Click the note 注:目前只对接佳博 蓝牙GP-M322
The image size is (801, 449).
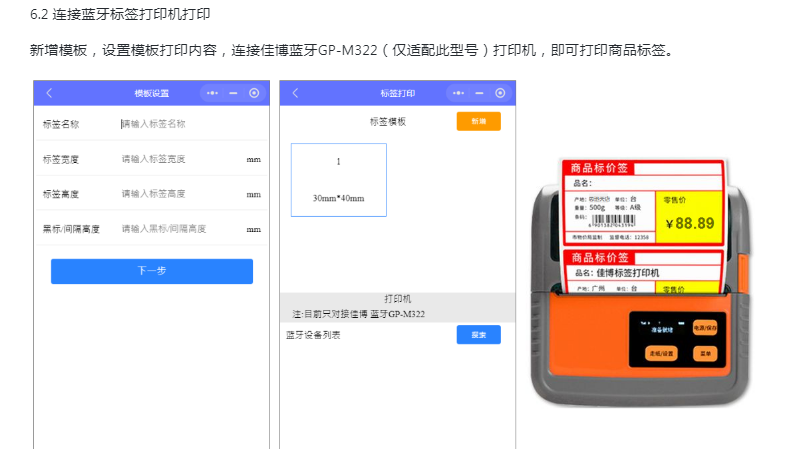coord(359,314)
